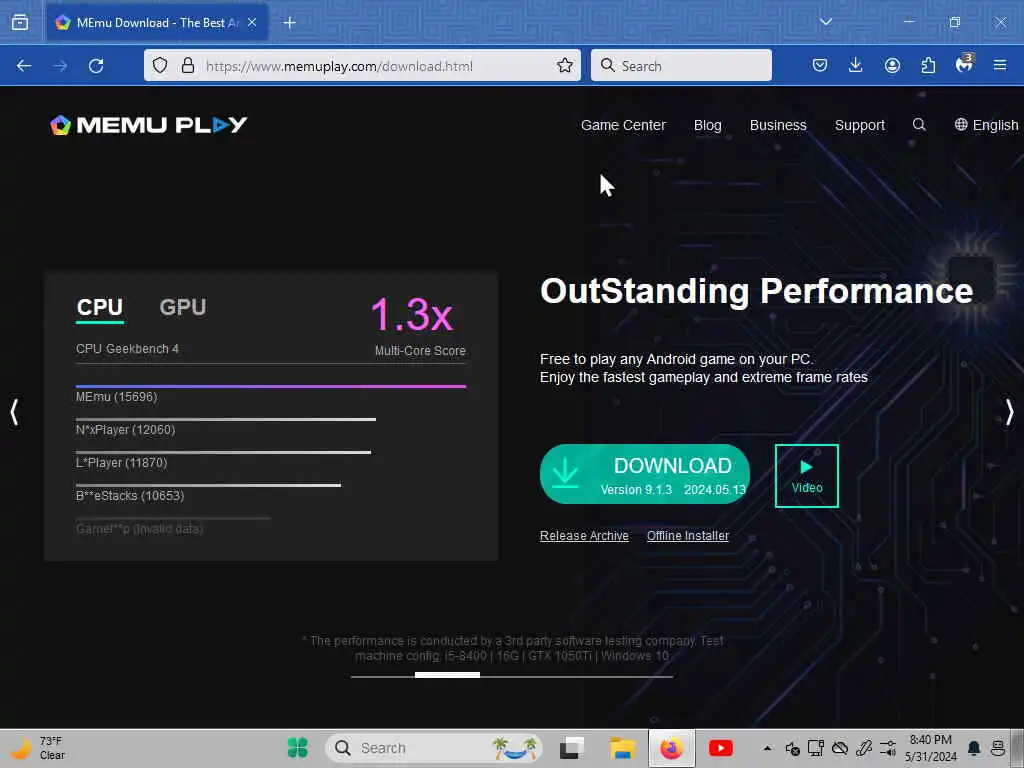Click the 1.3x Multi-Core Score value

tap(412, 314)
